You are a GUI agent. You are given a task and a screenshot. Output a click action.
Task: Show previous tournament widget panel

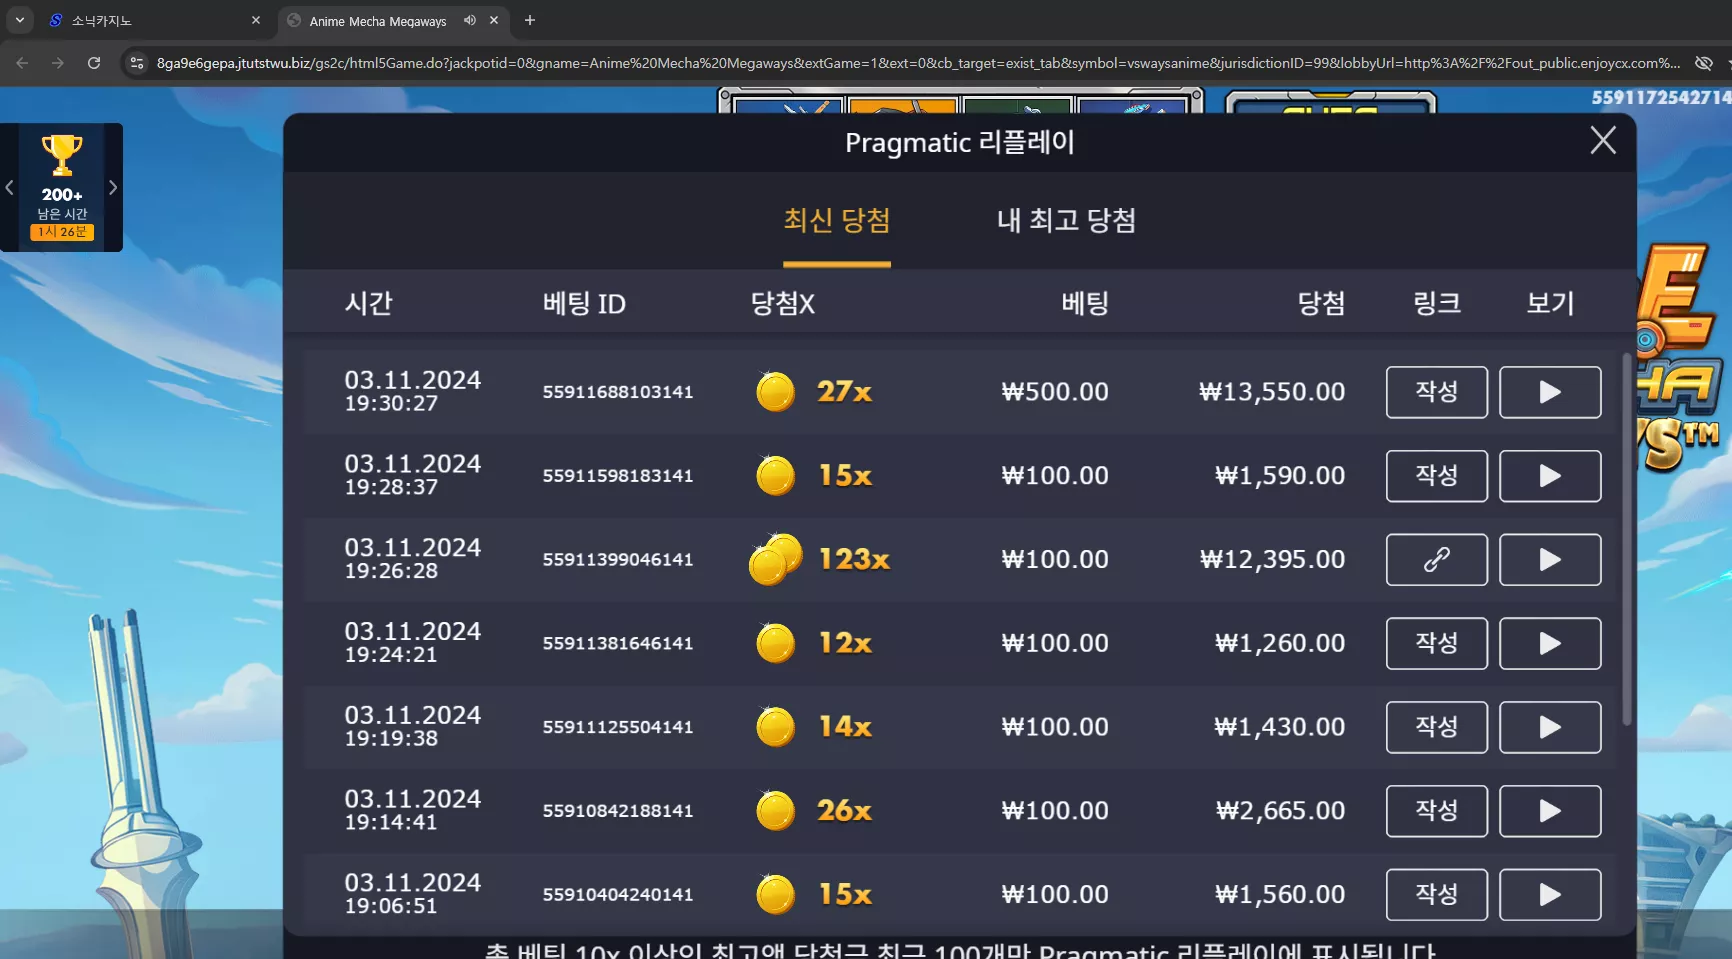9,187
